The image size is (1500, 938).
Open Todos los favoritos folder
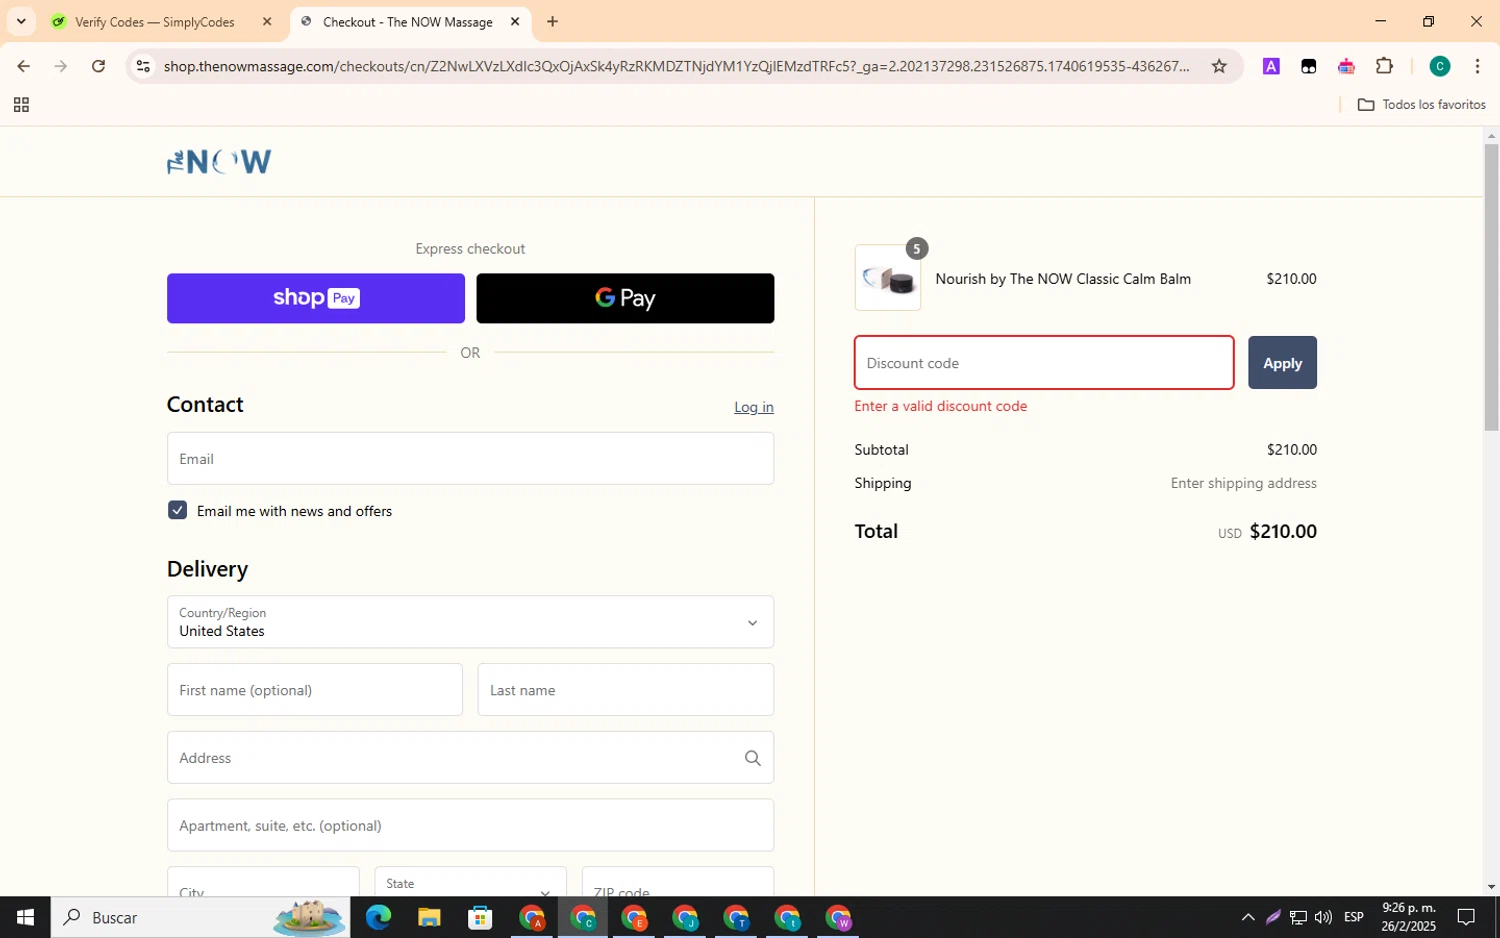coord(1421,104)
